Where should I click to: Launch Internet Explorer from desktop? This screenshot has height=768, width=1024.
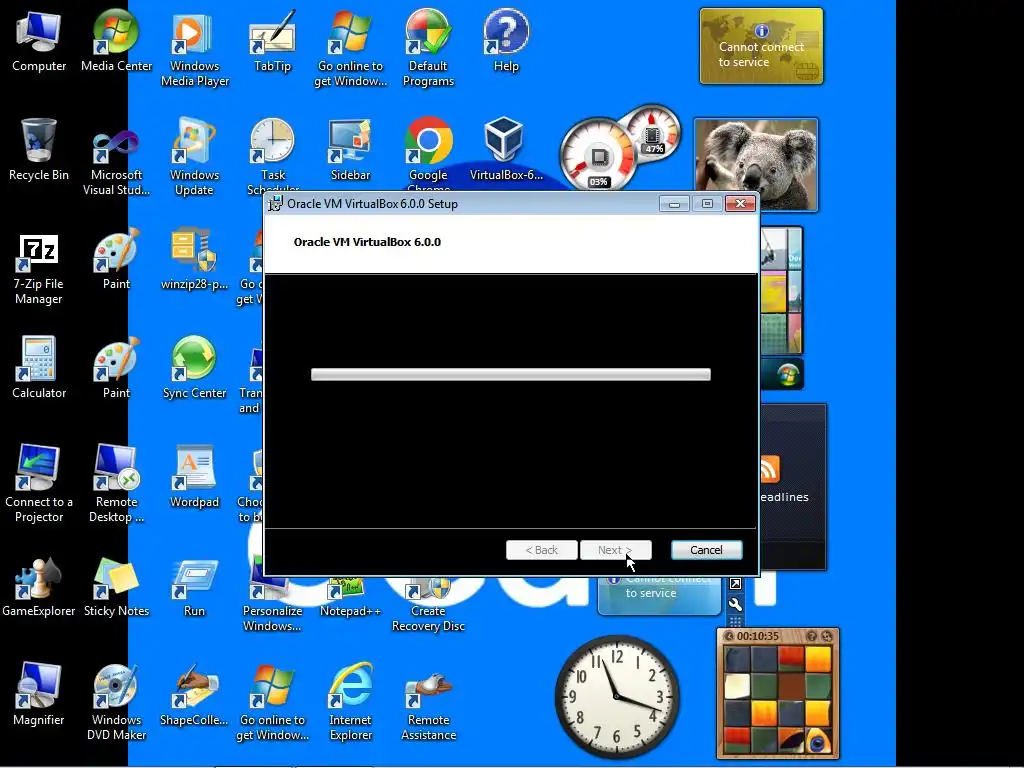point(350,703)
